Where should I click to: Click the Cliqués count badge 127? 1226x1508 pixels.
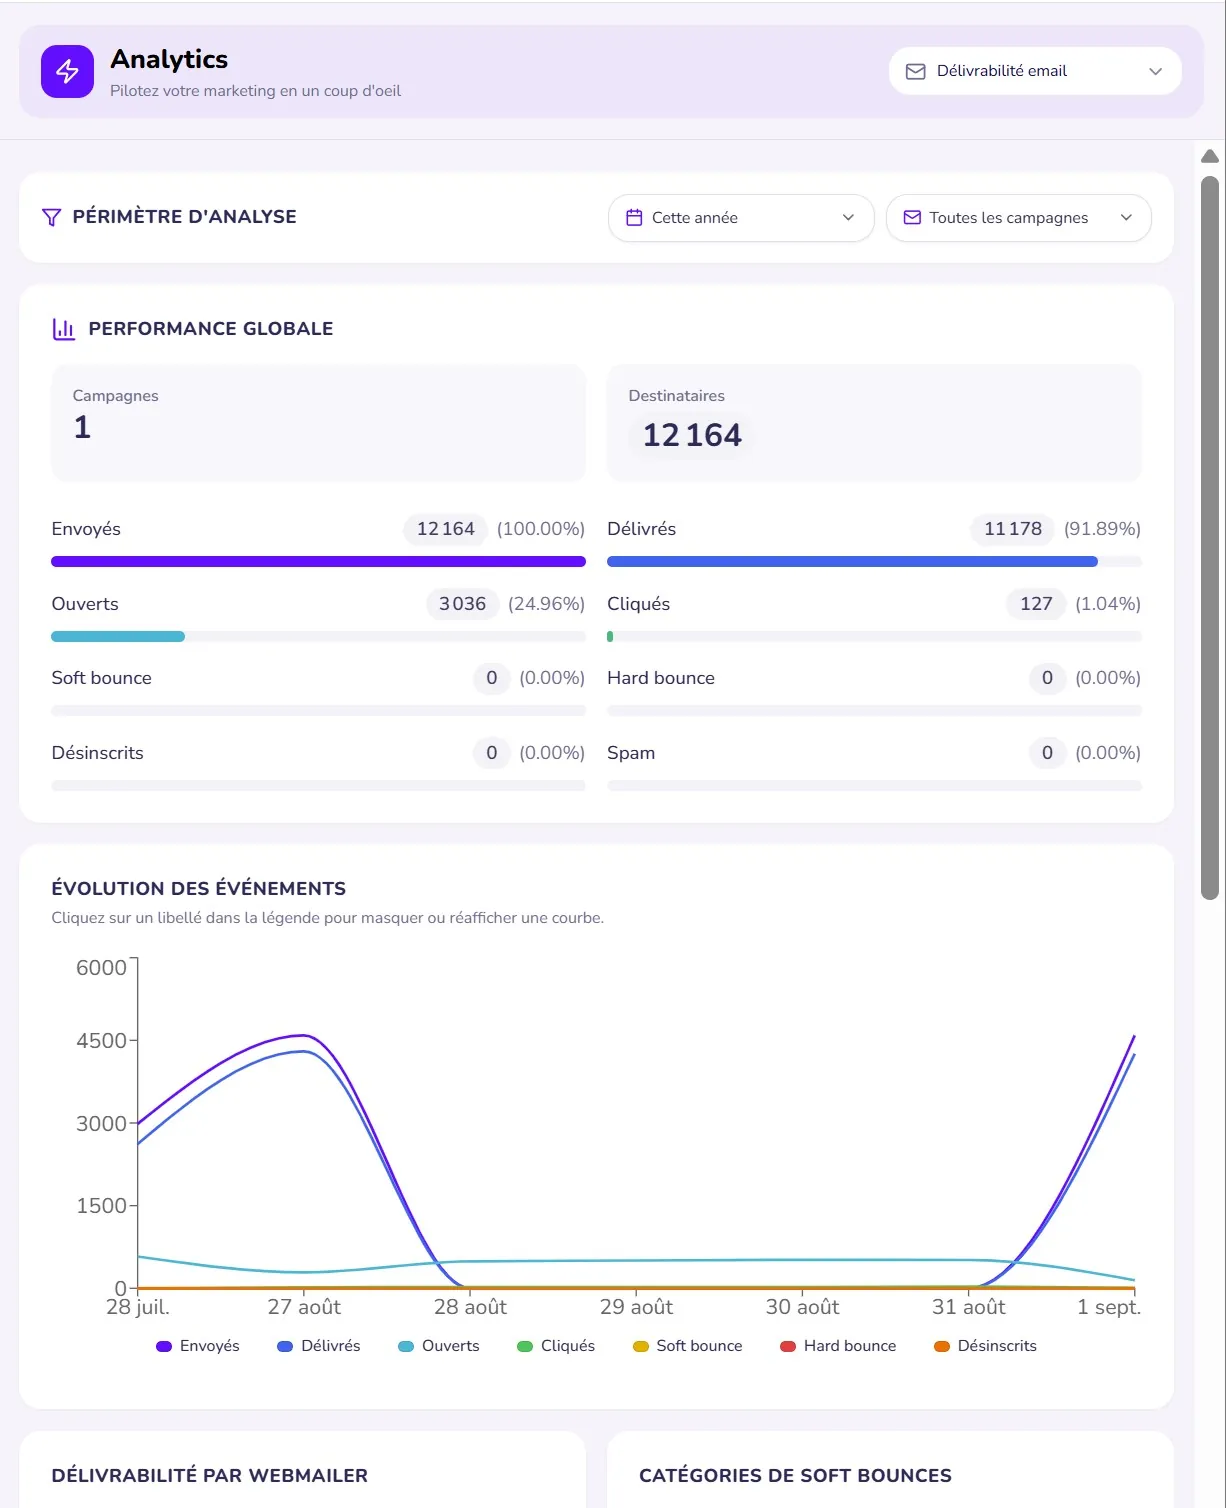(x=1036, y=604)
